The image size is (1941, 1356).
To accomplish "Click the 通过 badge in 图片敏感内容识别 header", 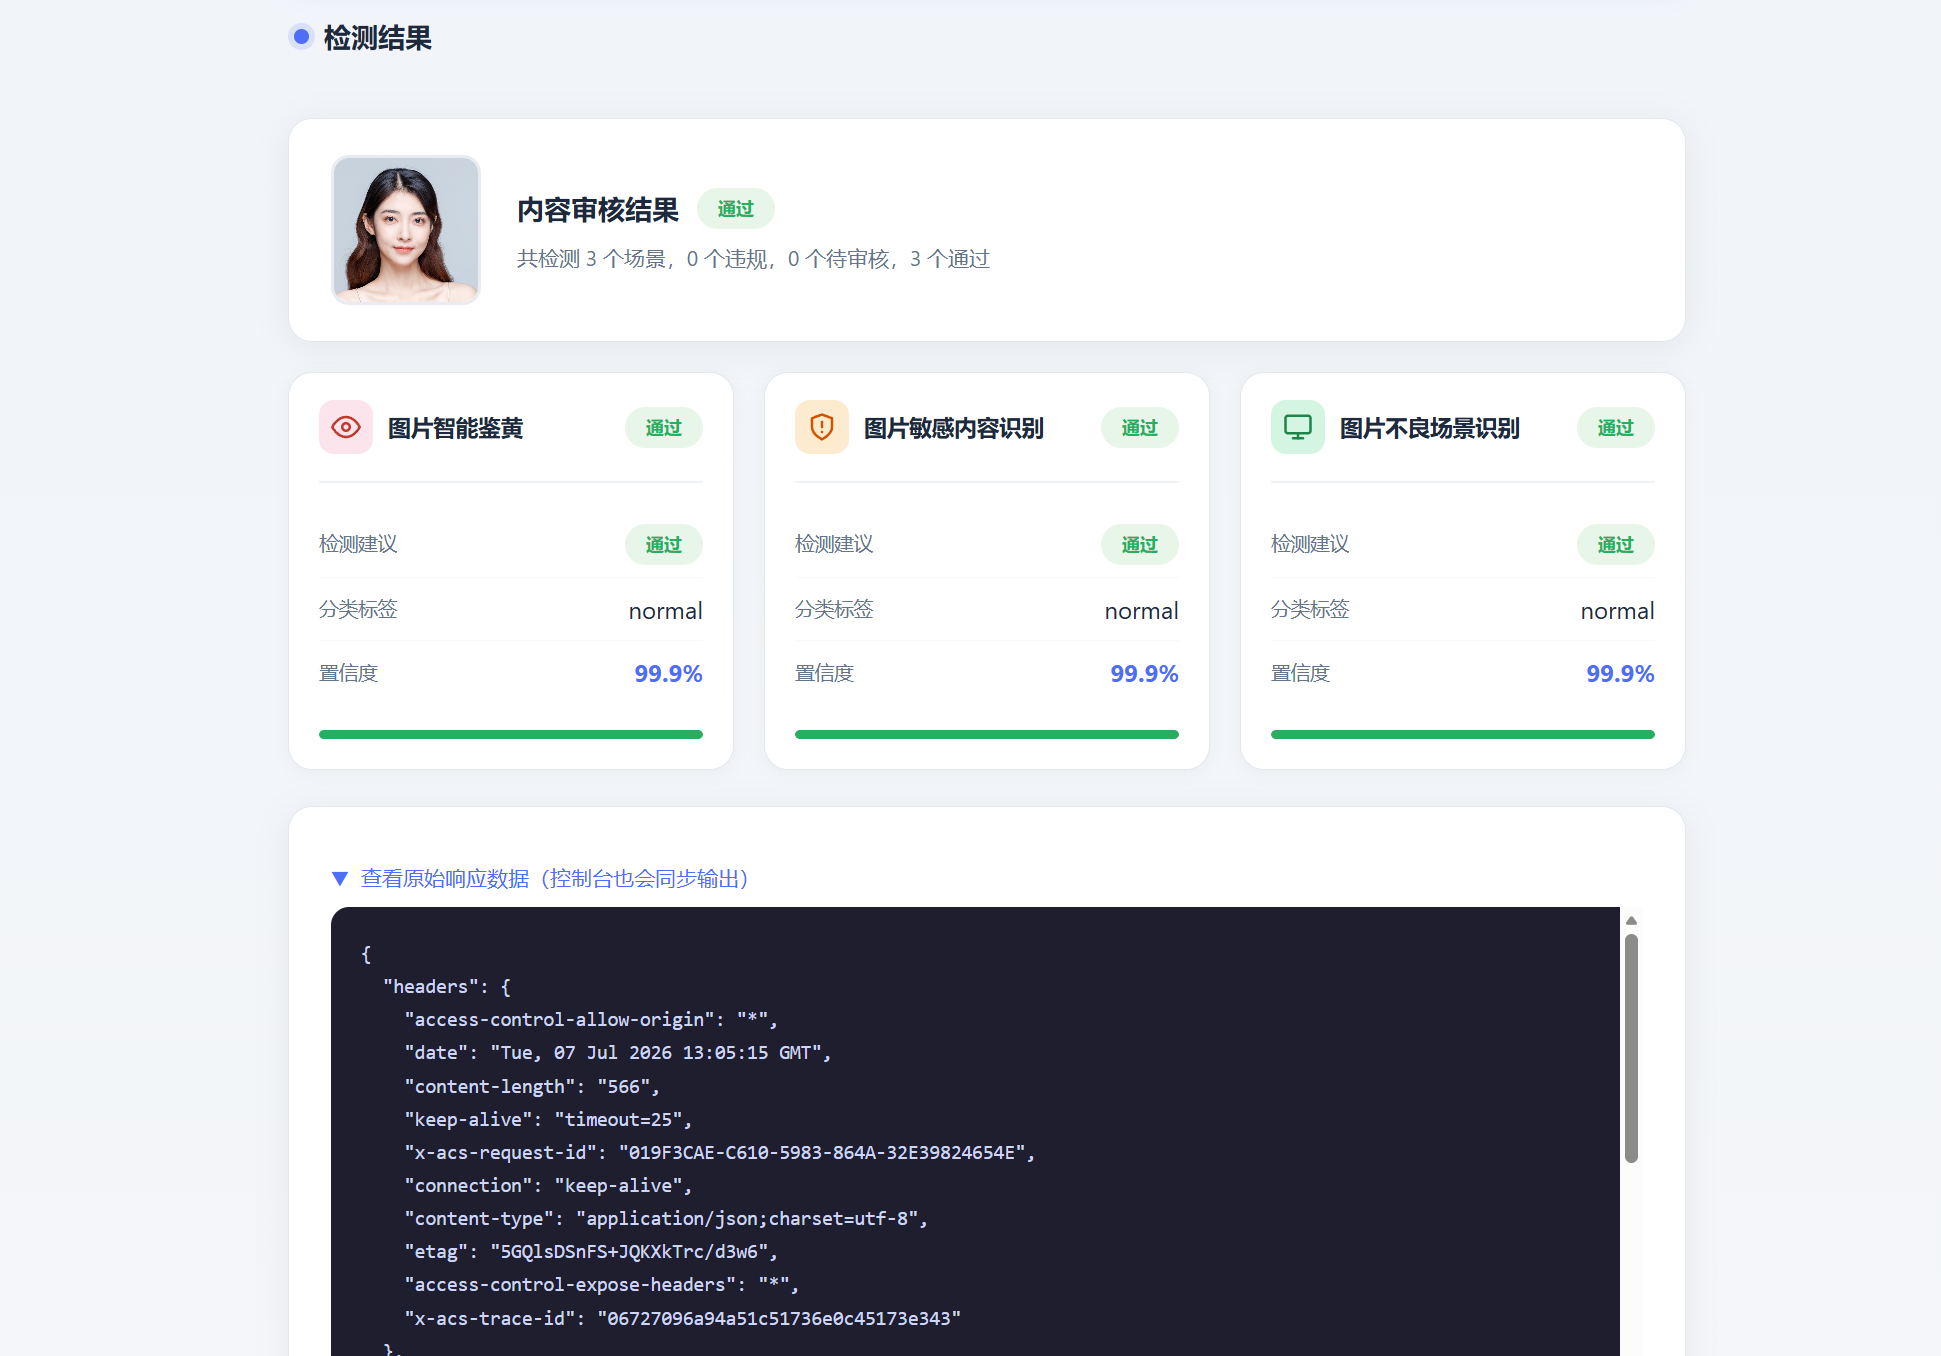I will click(x=1140, y=428).
